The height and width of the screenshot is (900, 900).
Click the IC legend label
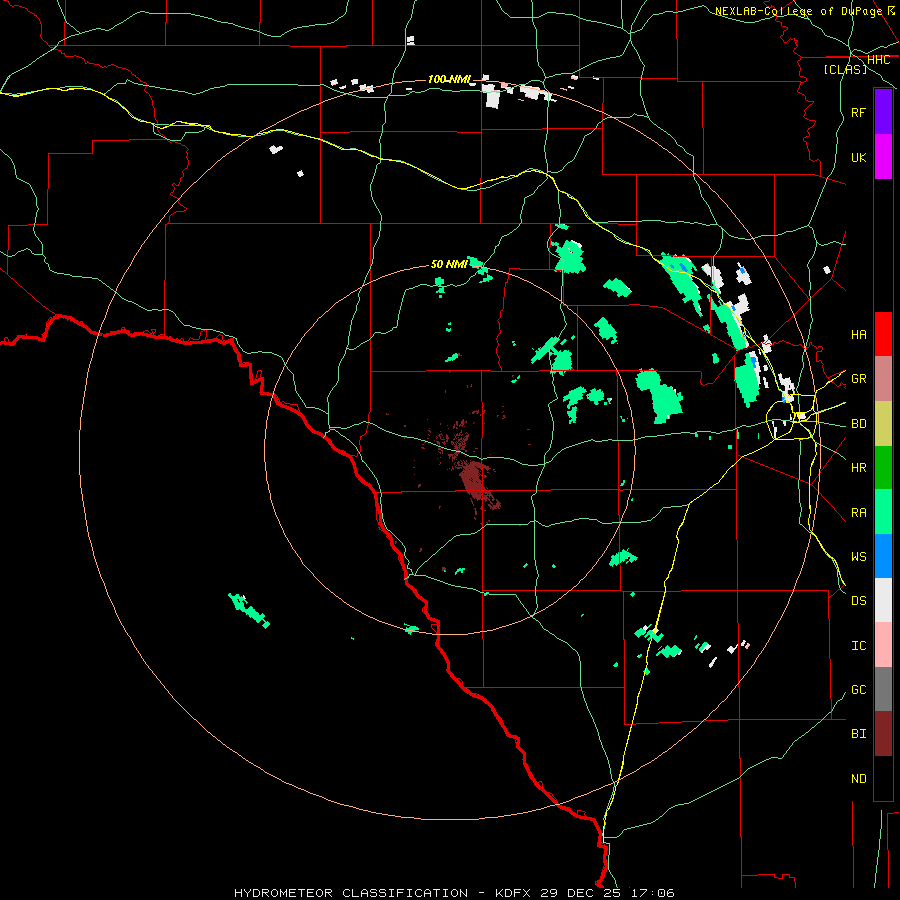pos(858,646)
